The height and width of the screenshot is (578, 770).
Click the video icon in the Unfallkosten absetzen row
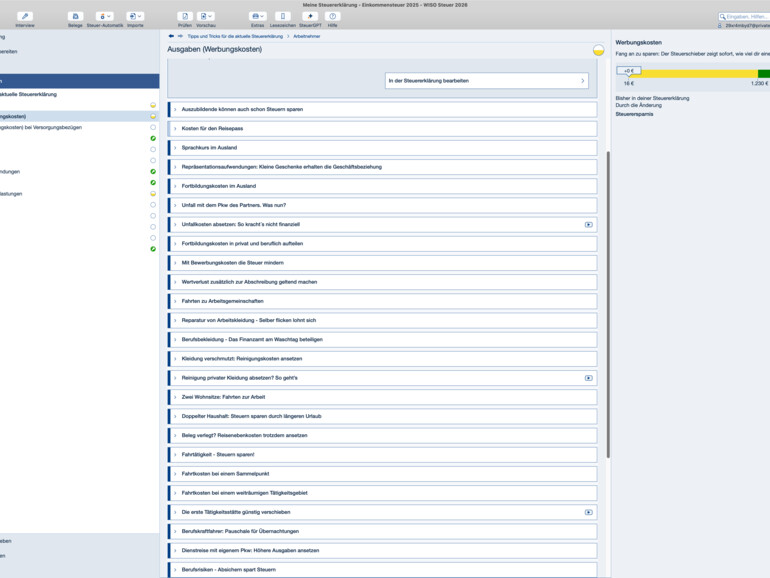[588, 224]
